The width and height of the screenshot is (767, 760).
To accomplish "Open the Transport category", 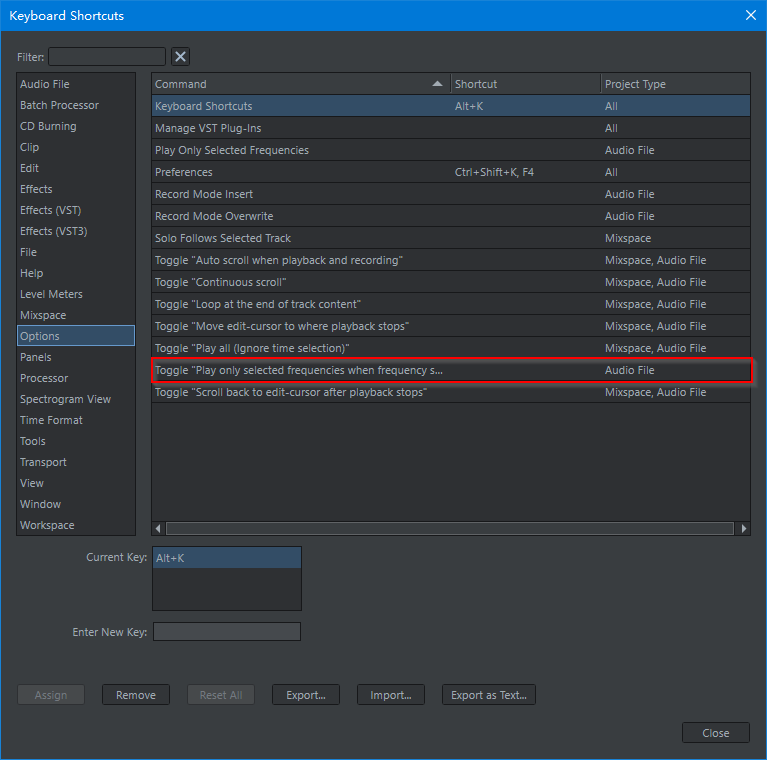I will pos(43,462).
